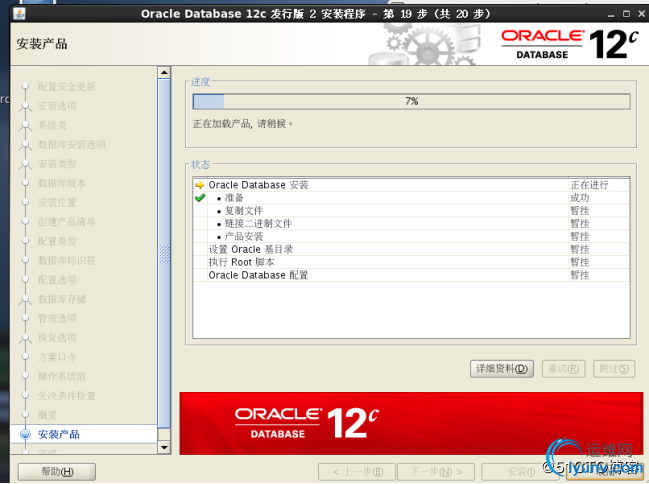Click the 帮助(H) help button
649x484 pixels.
[57, 472]
